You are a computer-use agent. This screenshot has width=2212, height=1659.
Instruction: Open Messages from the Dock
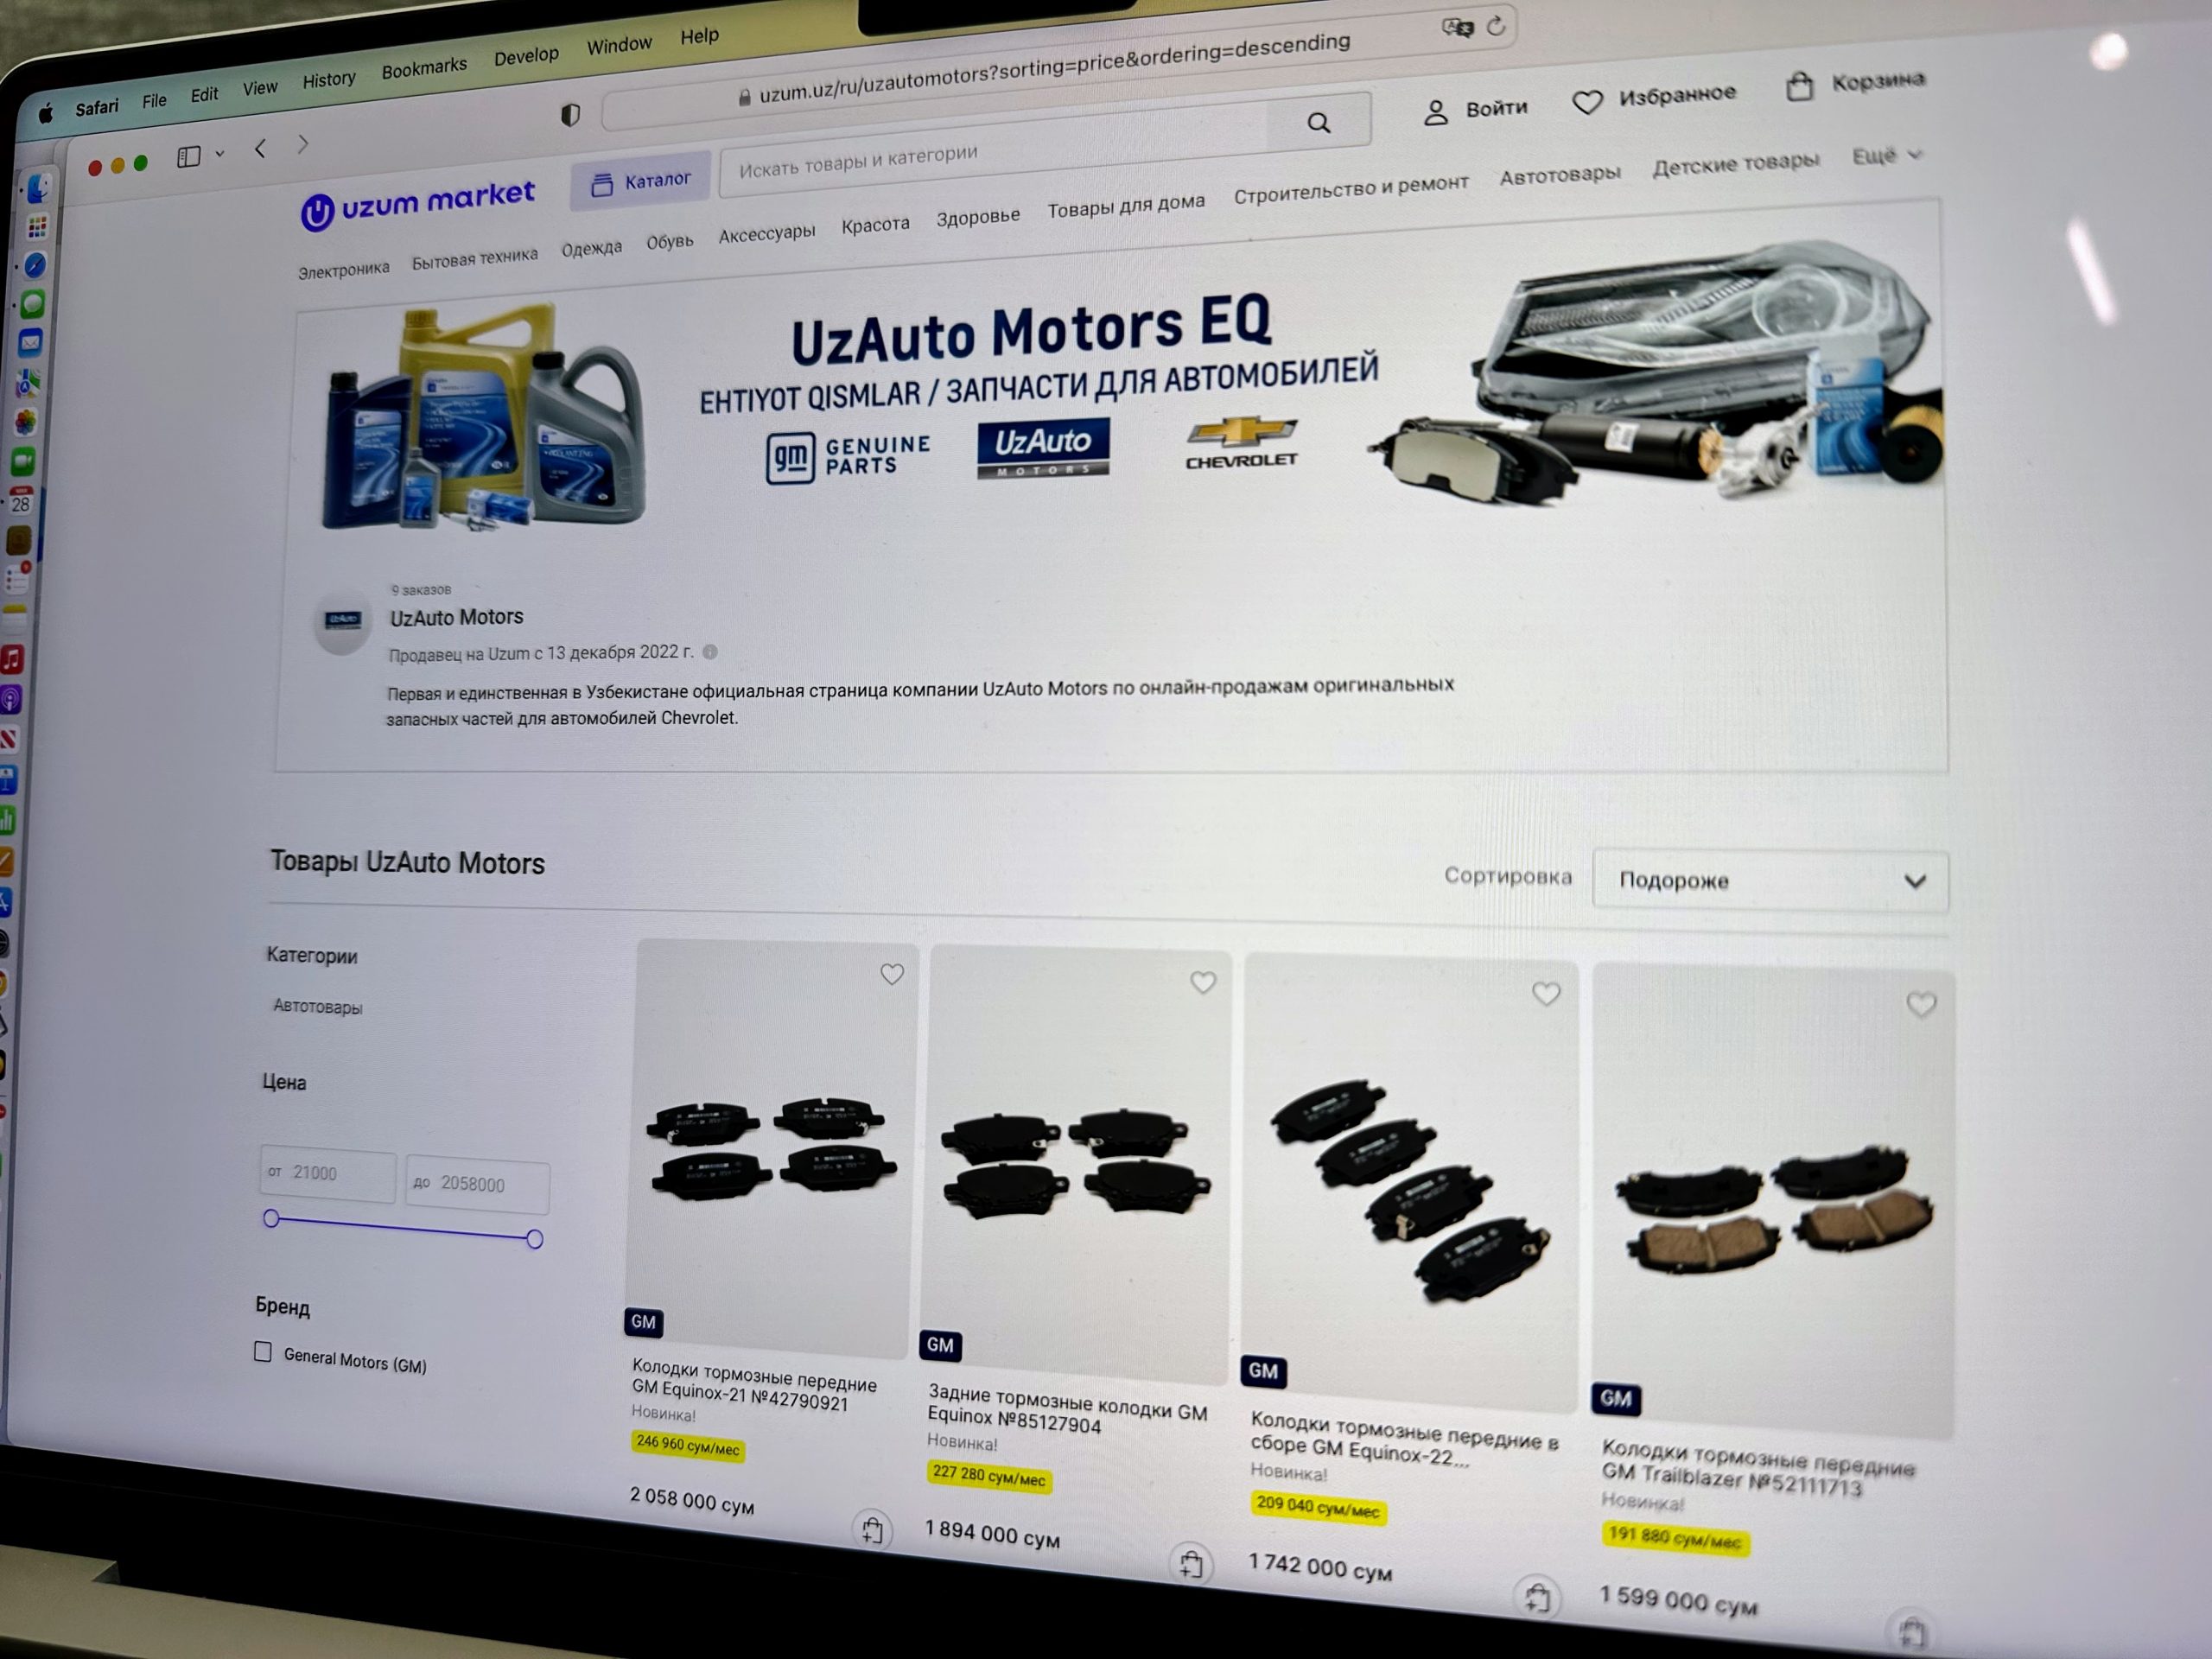click(33, 304)
